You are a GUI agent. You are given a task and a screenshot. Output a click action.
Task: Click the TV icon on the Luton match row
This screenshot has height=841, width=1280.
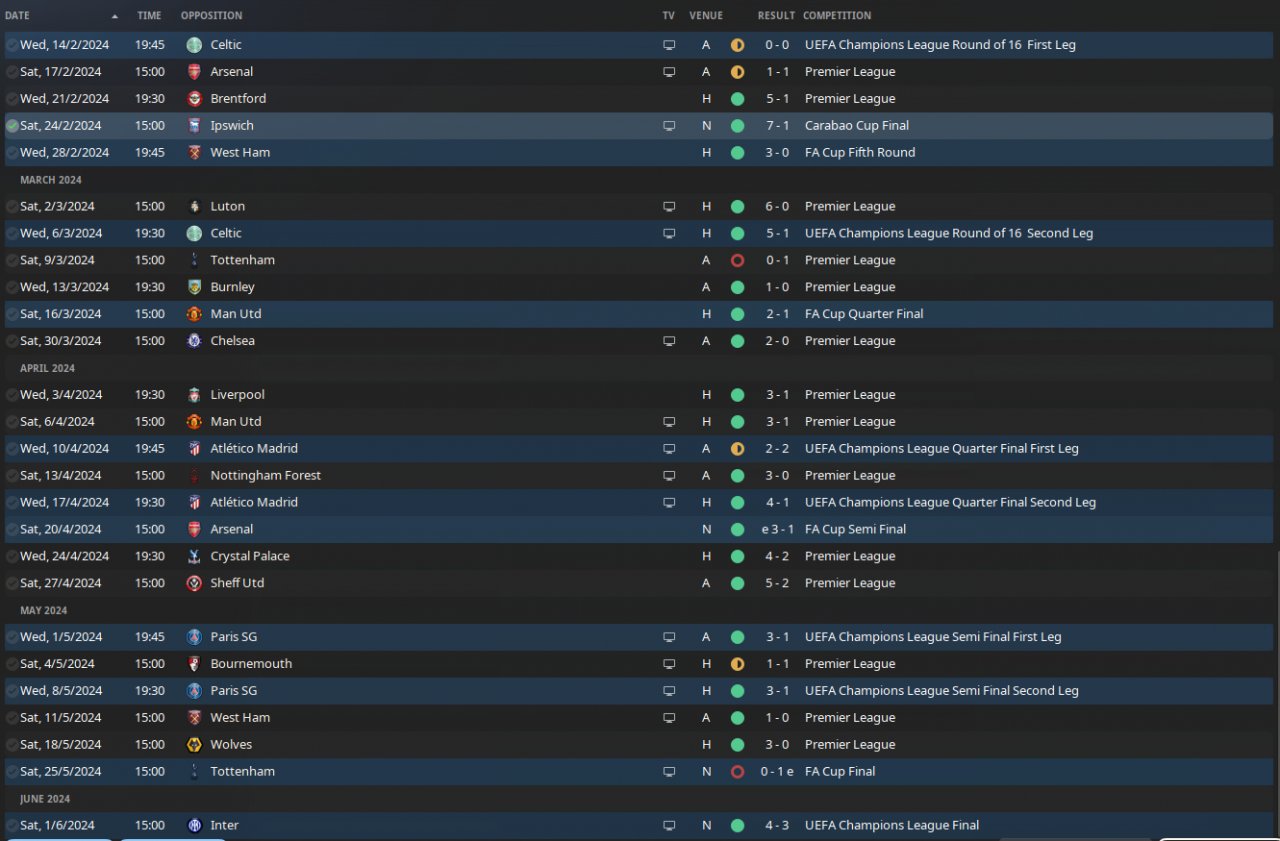tap(669, 207)
